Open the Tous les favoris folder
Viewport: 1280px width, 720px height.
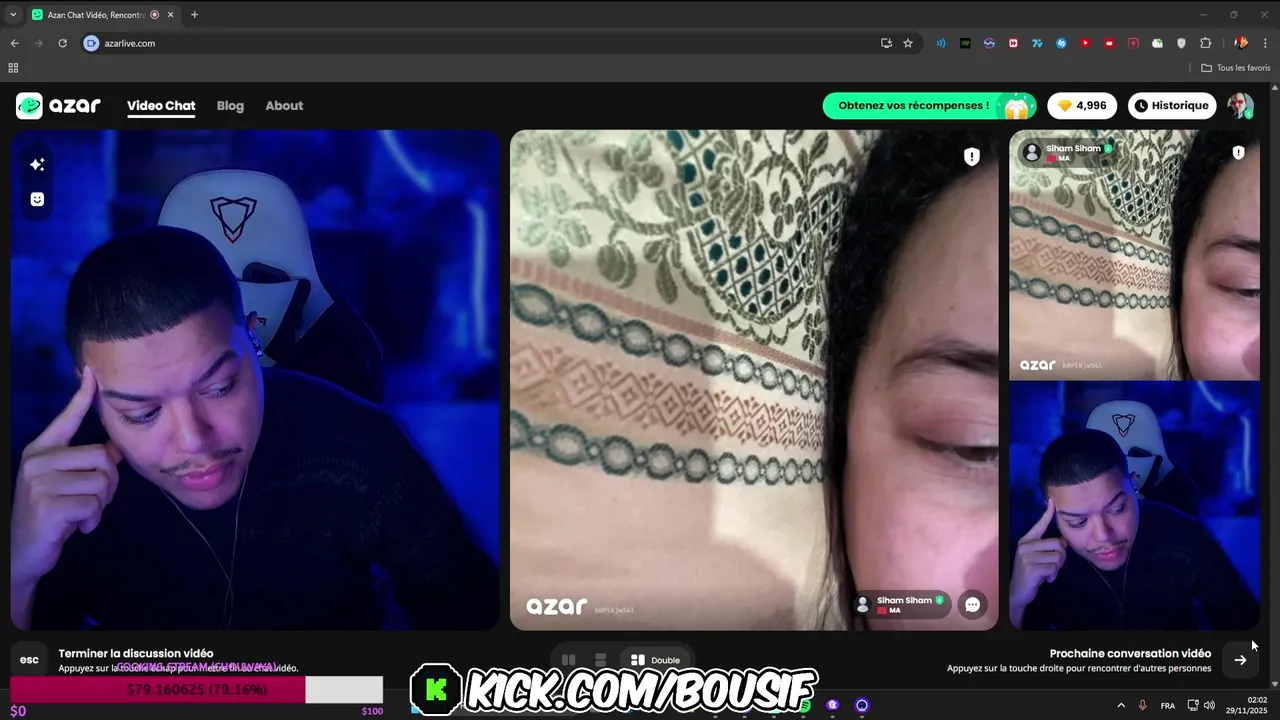[1236, 68]
